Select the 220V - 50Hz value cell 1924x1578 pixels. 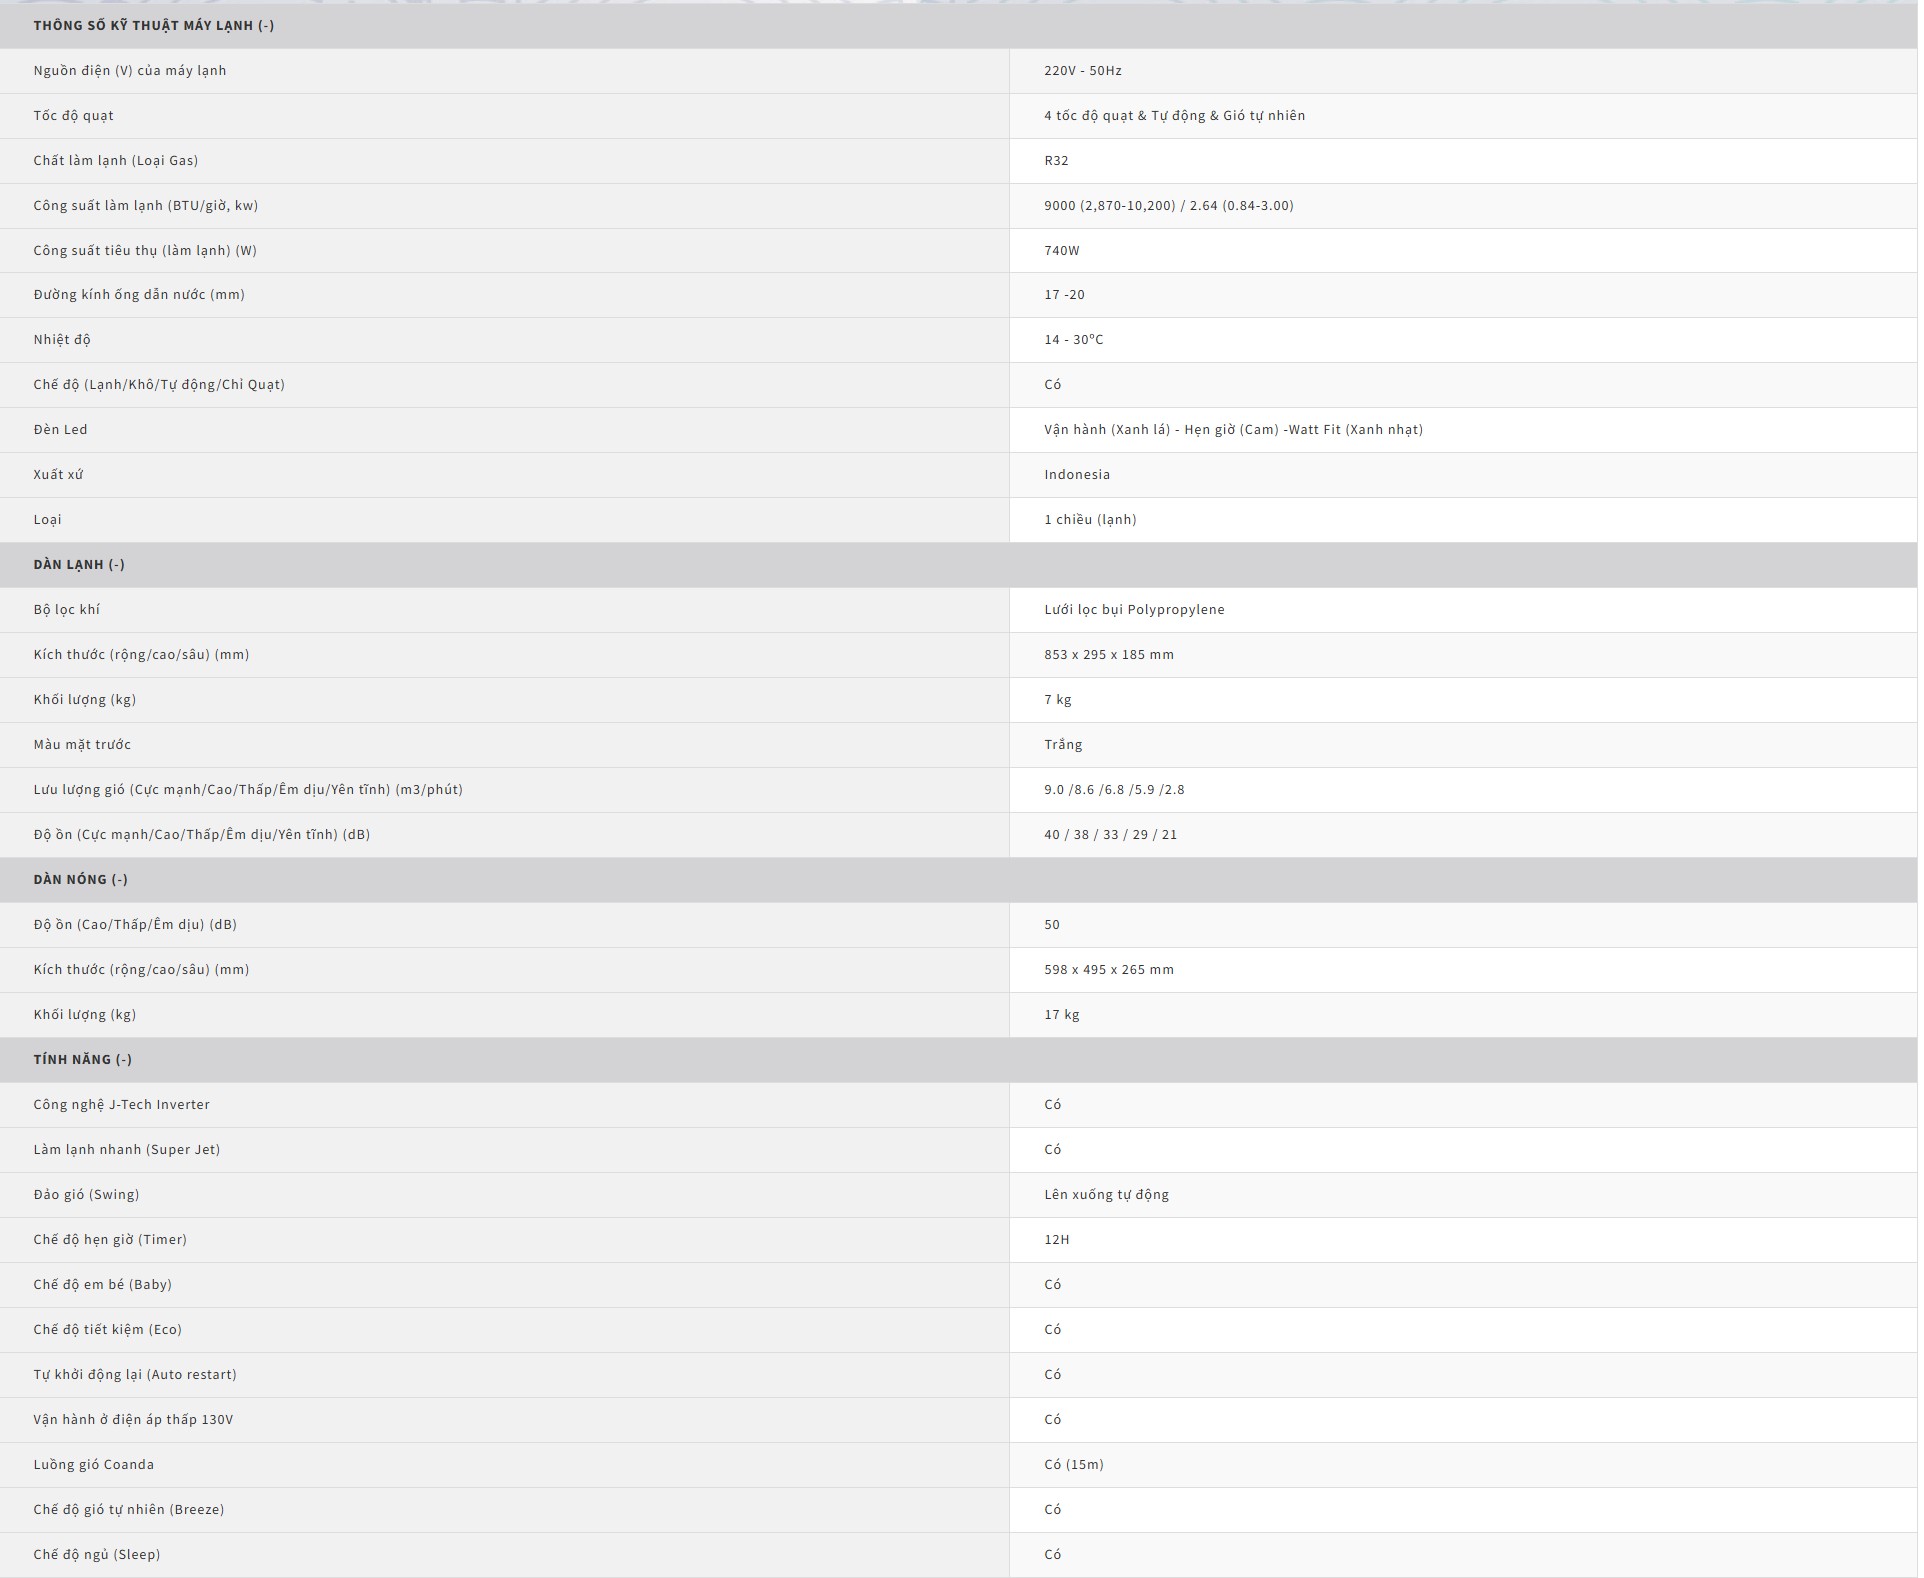pos(1082,71)
